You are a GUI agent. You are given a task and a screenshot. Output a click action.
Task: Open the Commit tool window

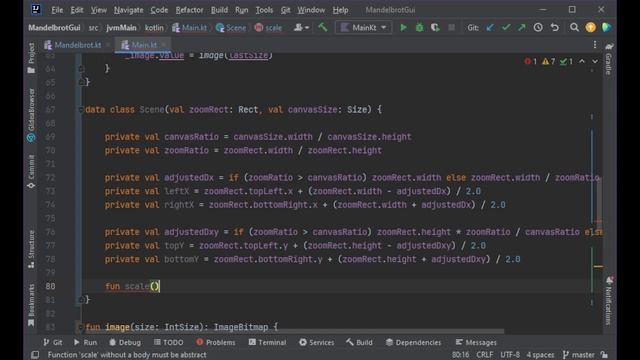(31, 171)
